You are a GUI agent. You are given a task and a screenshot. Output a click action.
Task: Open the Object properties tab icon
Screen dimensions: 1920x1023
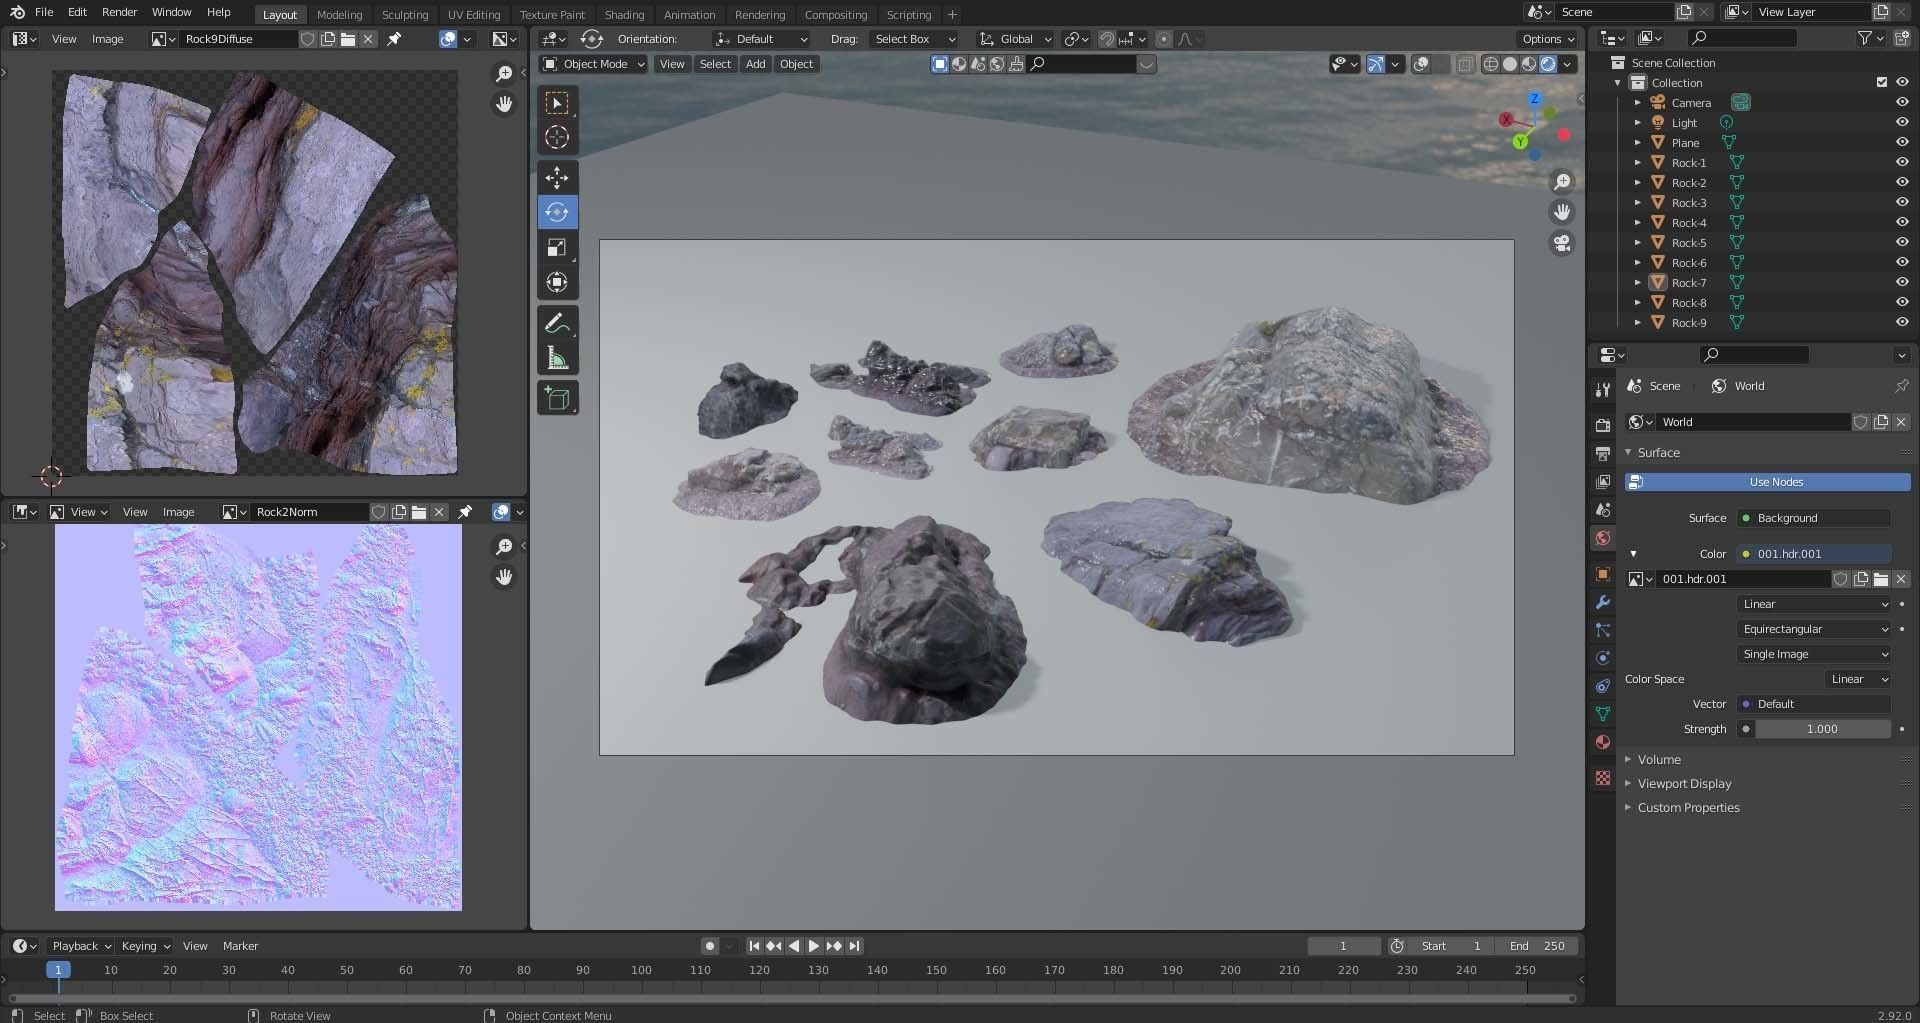tap(1603, 574)
